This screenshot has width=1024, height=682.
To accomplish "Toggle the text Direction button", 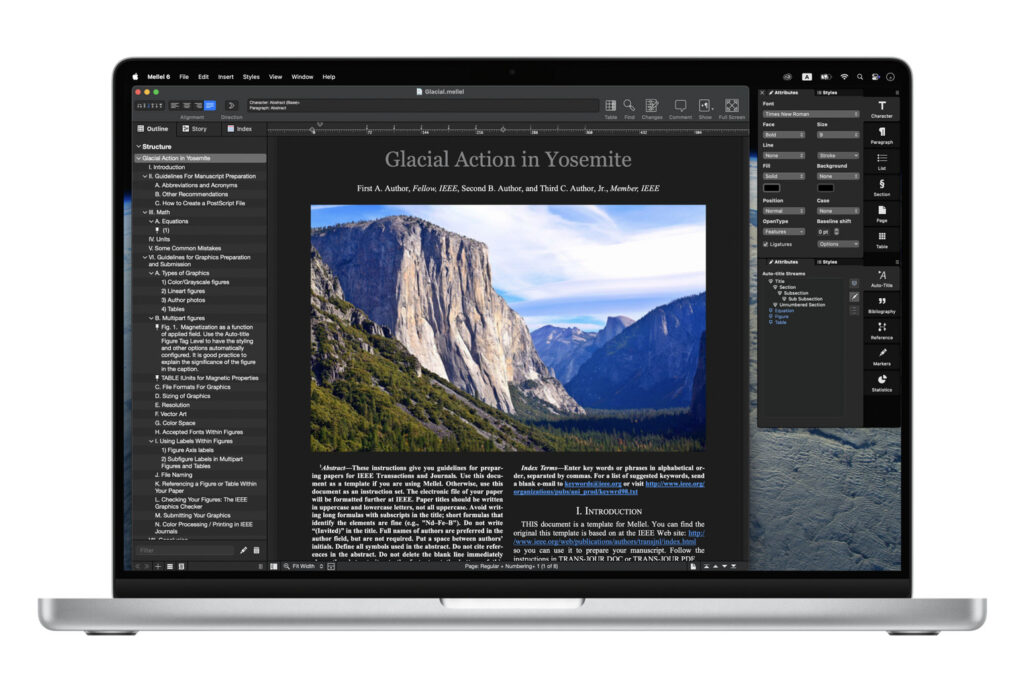I will pos(231,105).
